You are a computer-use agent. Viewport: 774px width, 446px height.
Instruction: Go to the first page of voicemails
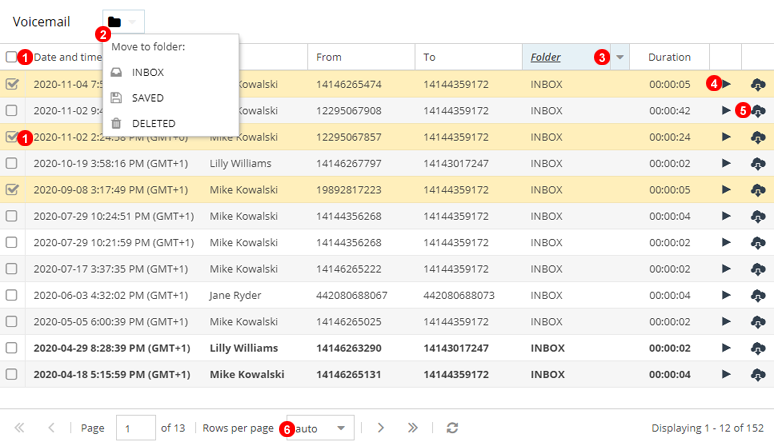pos(19,428)
